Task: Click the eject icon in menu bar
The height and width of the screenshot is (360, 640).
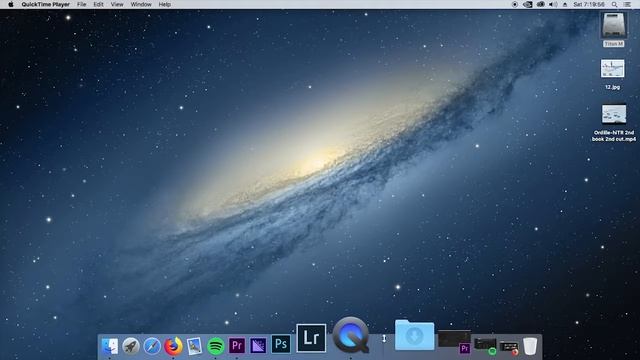Action: click(x=565, y=4)
